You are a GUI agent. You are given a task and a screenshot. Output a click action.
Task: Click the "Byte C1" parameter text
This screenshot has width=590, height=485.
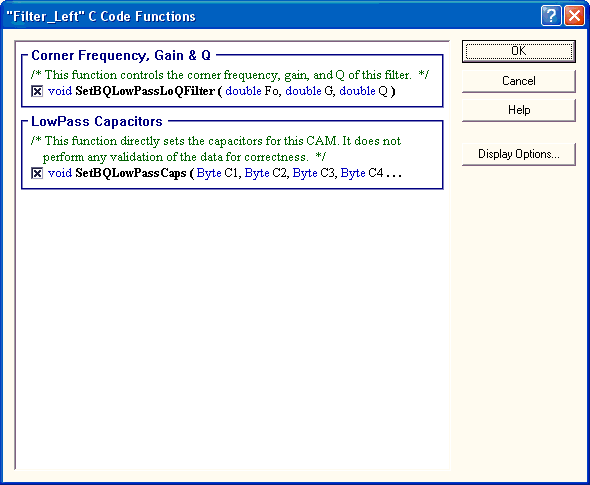217,173
